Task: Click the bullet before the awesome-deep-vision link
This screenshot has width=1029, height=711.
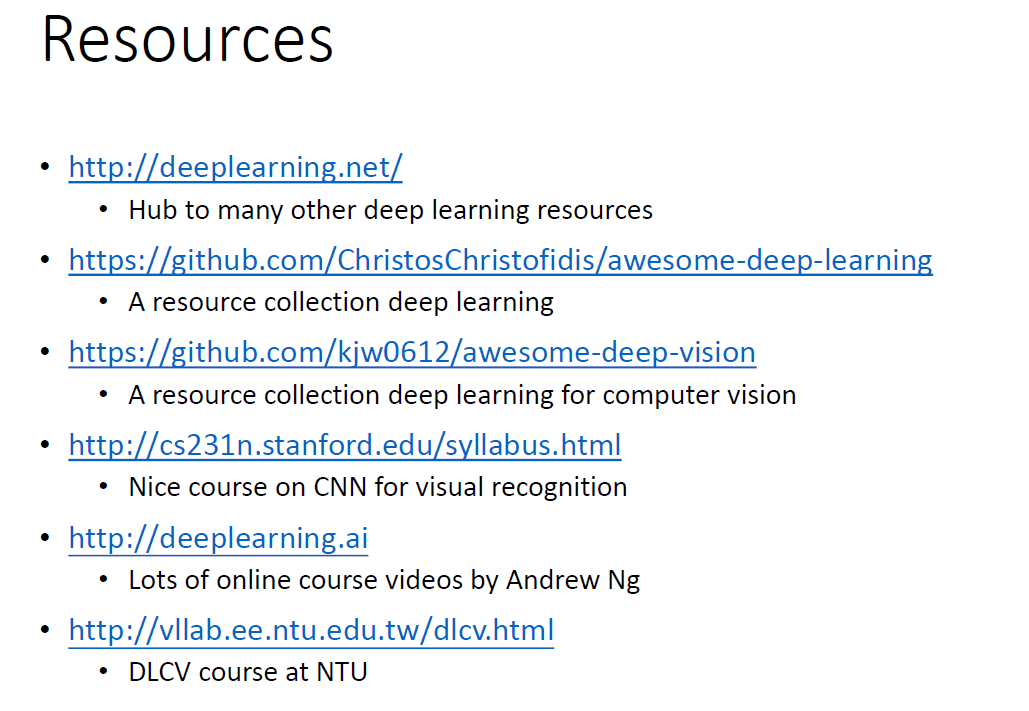Action: coord(44,352)
